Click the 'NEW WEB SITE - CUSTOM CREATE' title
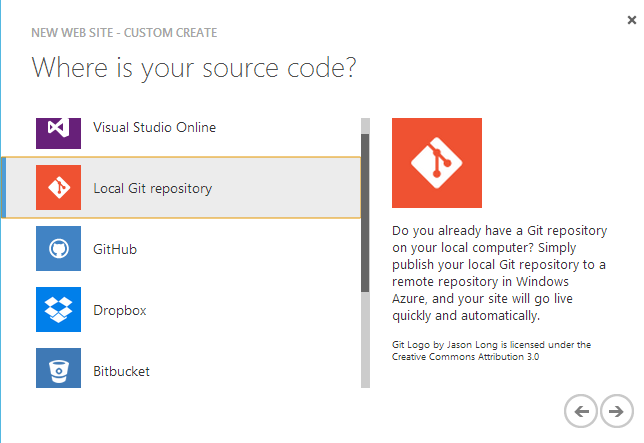 [x=124, y=32]
